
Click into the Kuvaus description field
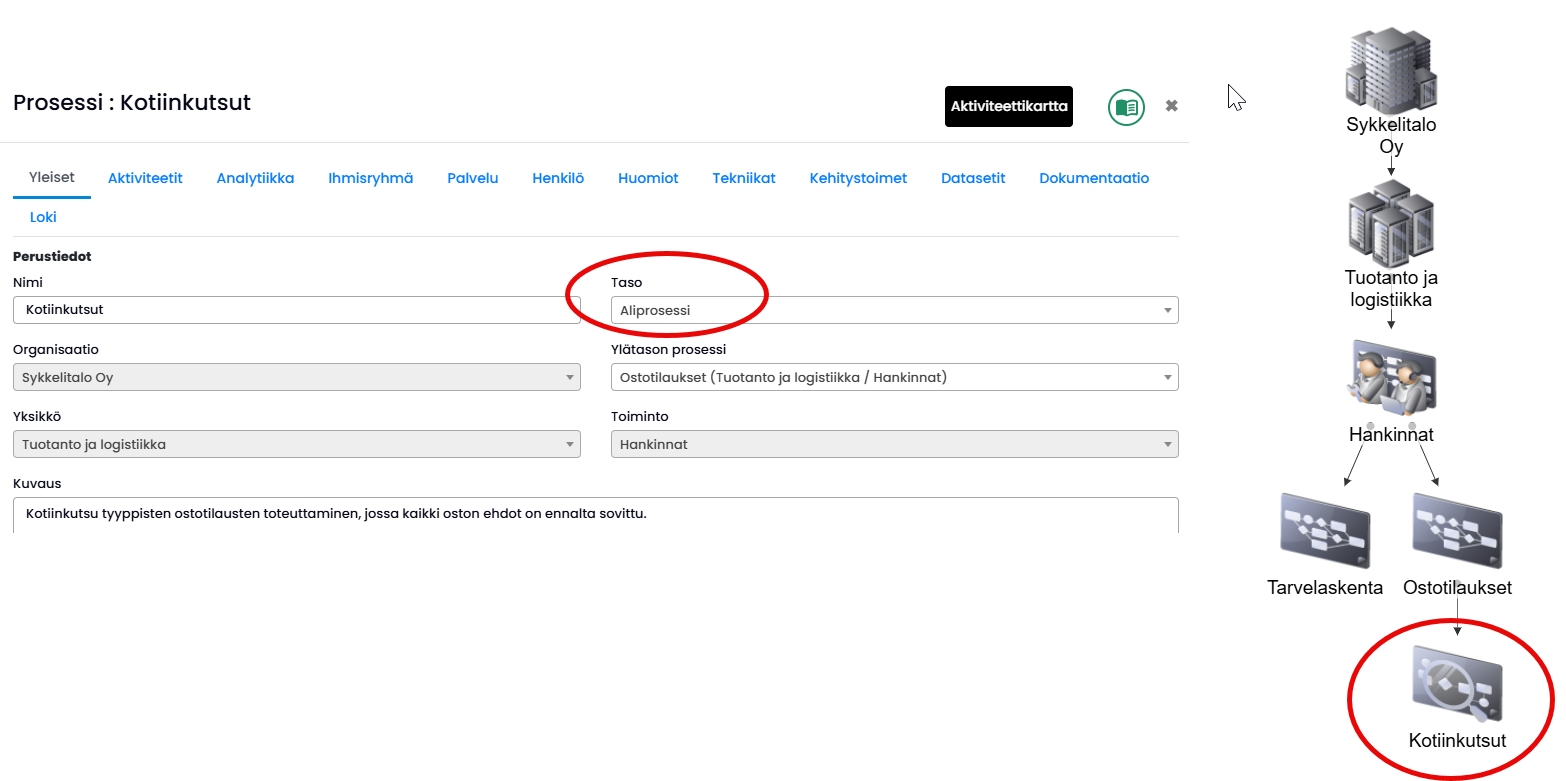(x=596, y=515)
